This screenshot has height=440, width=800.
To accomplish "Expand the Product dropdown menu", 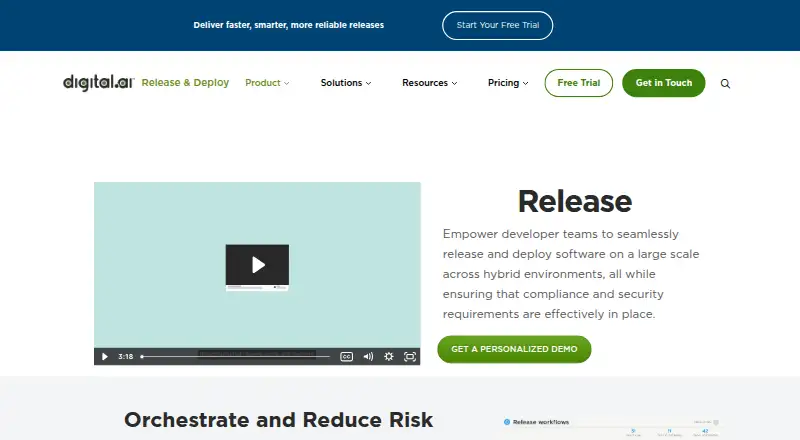I will pos(267,83).
